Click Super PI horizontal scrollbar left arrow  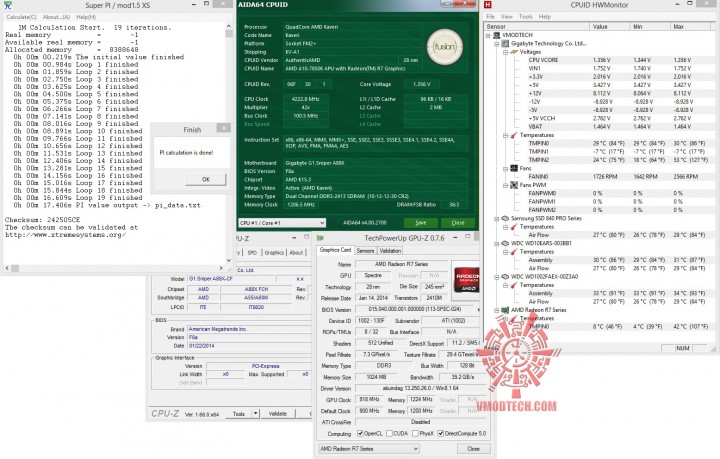click(x=7, y=268)
